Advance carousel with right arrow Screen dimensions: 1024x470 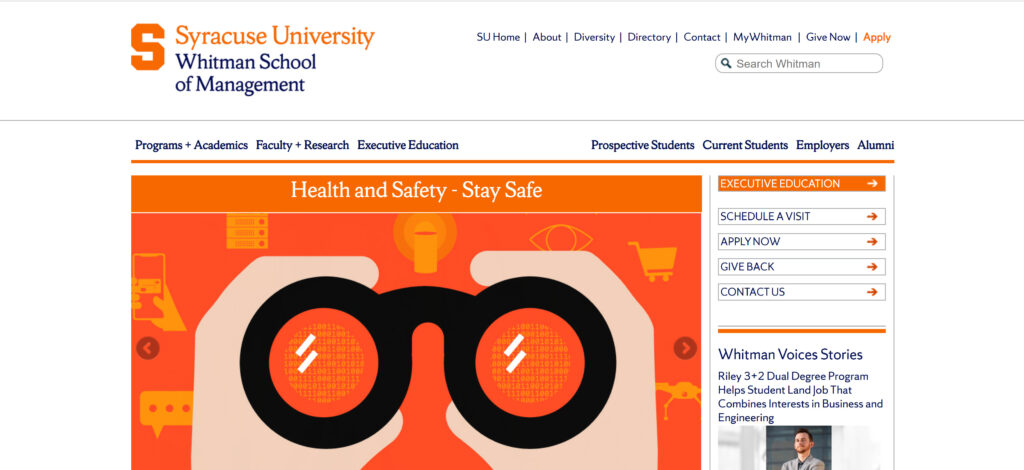pyautogui.click(x=685, y=348)
